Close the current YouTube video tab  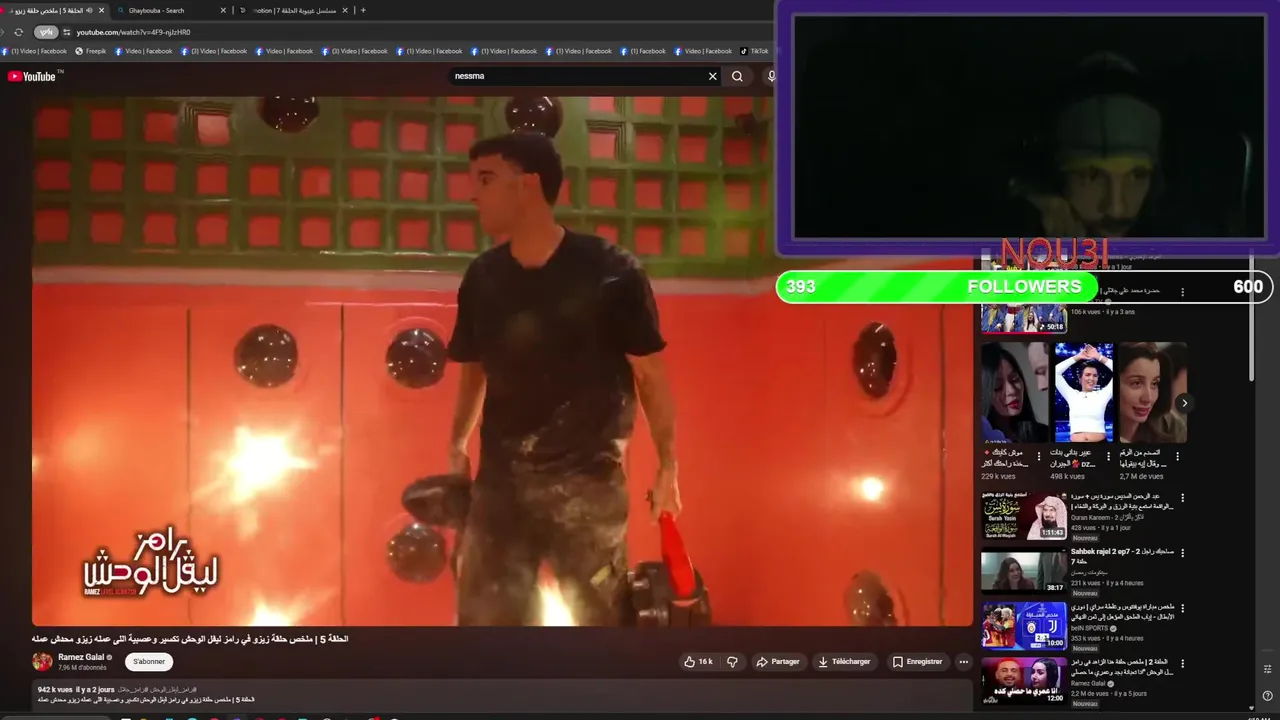tap(101, 10)
